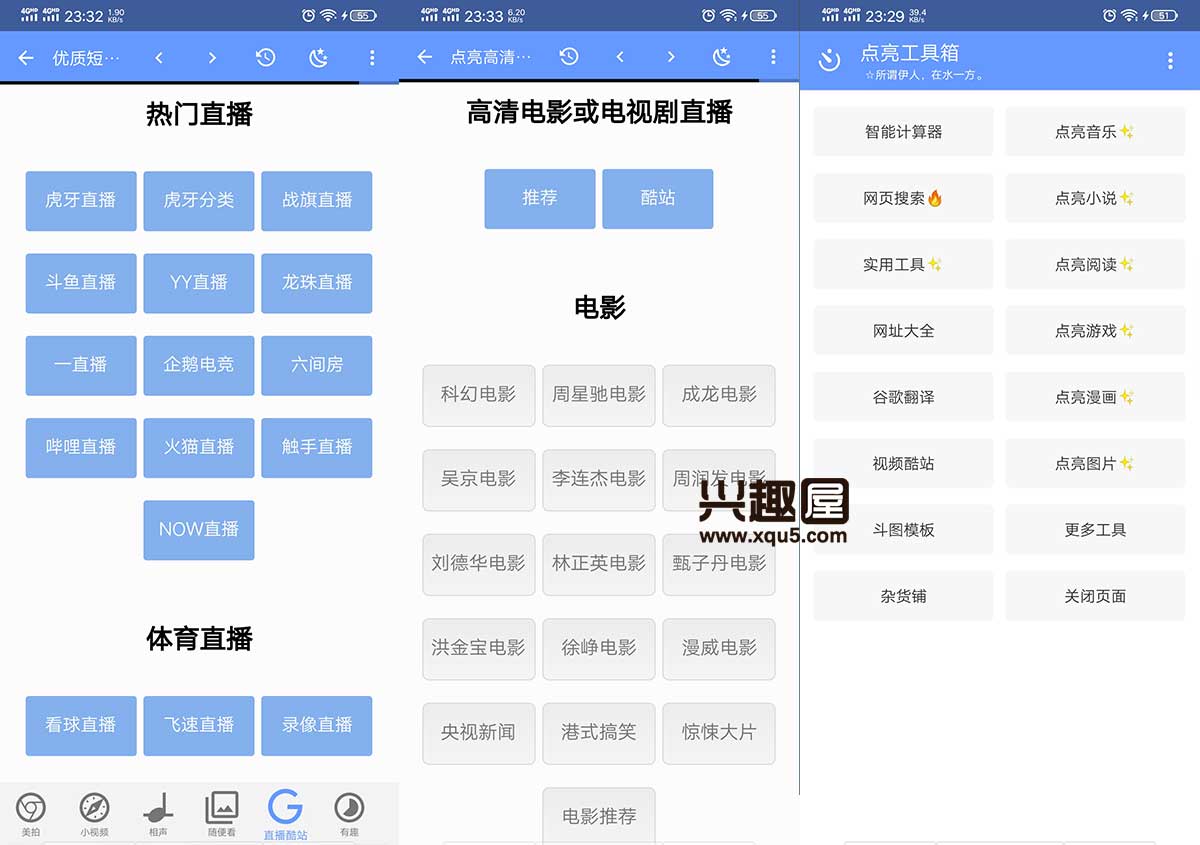
Task: Tap the 哔哩直播 button
Action: [81, 447]
